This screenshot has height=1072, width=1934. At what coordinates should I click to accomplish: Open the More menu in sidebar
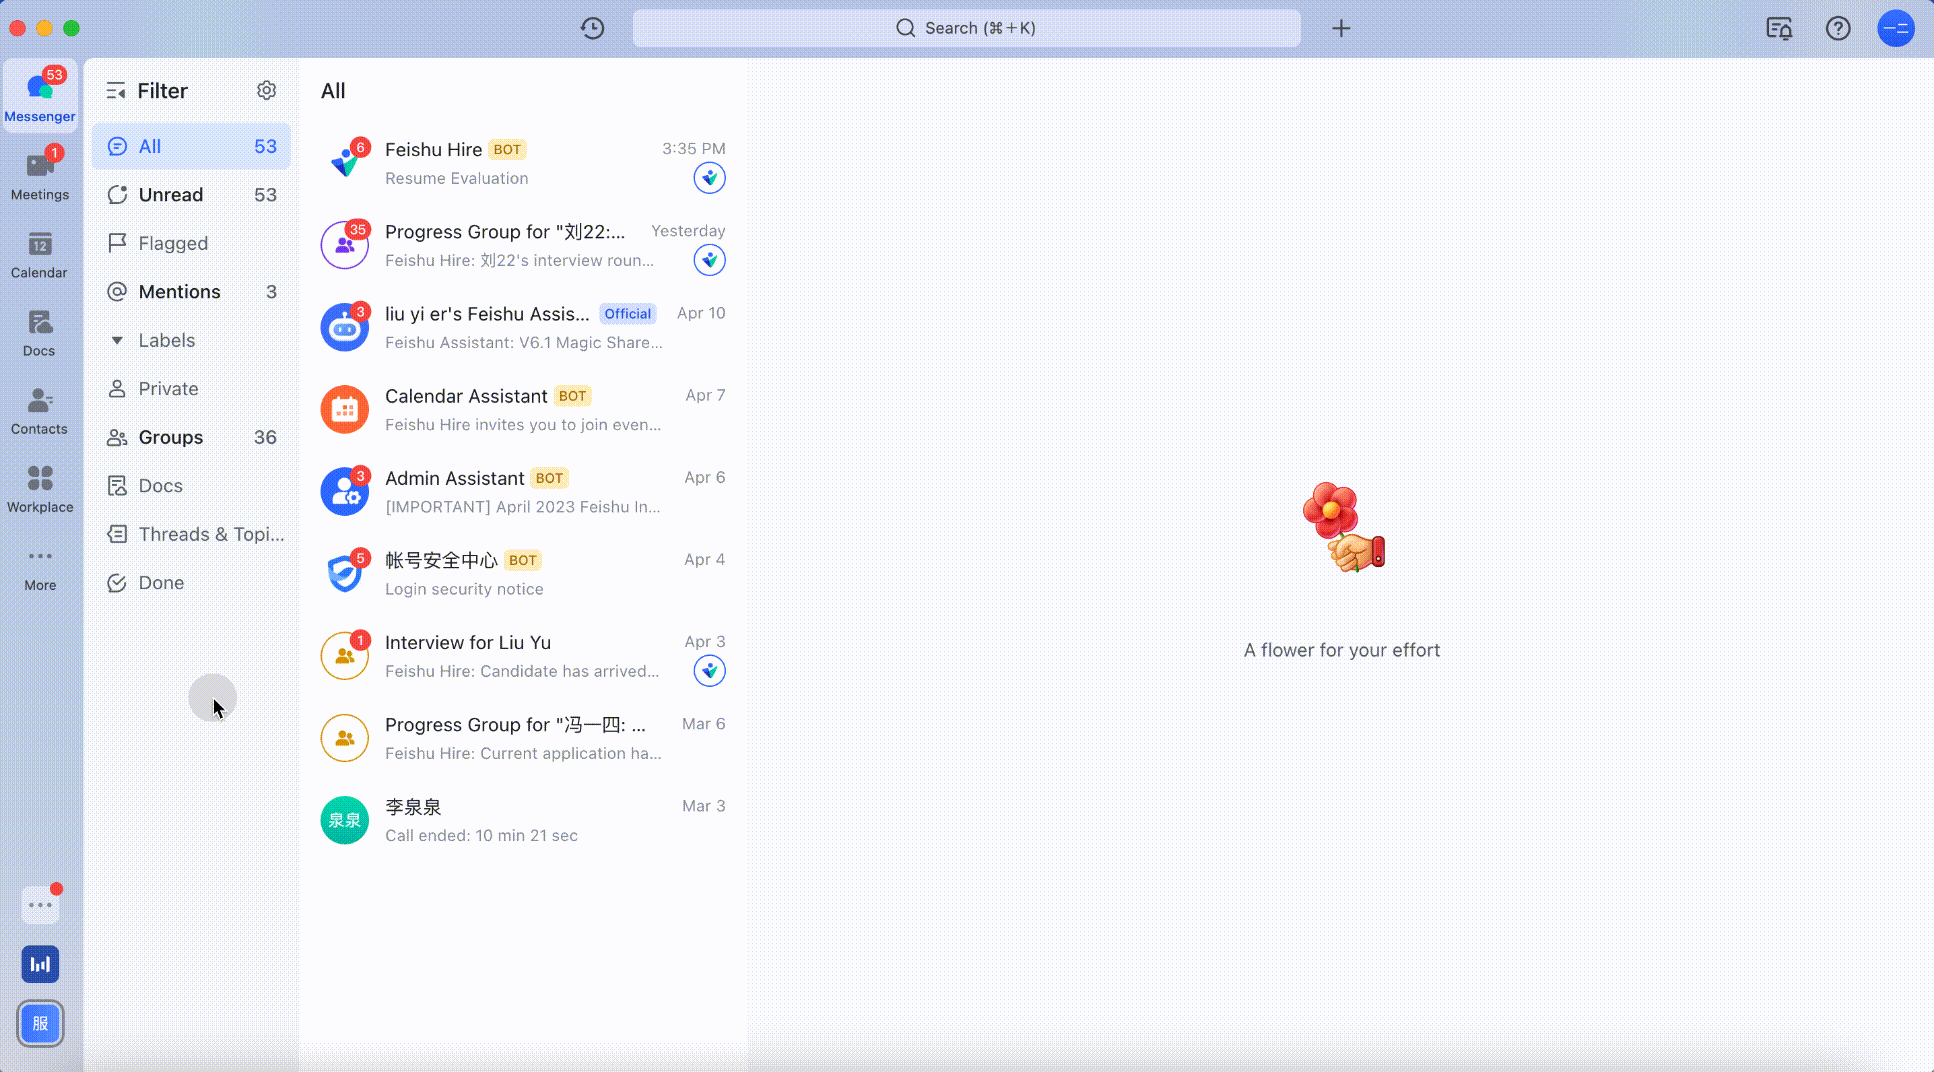[x=40, y=567]
